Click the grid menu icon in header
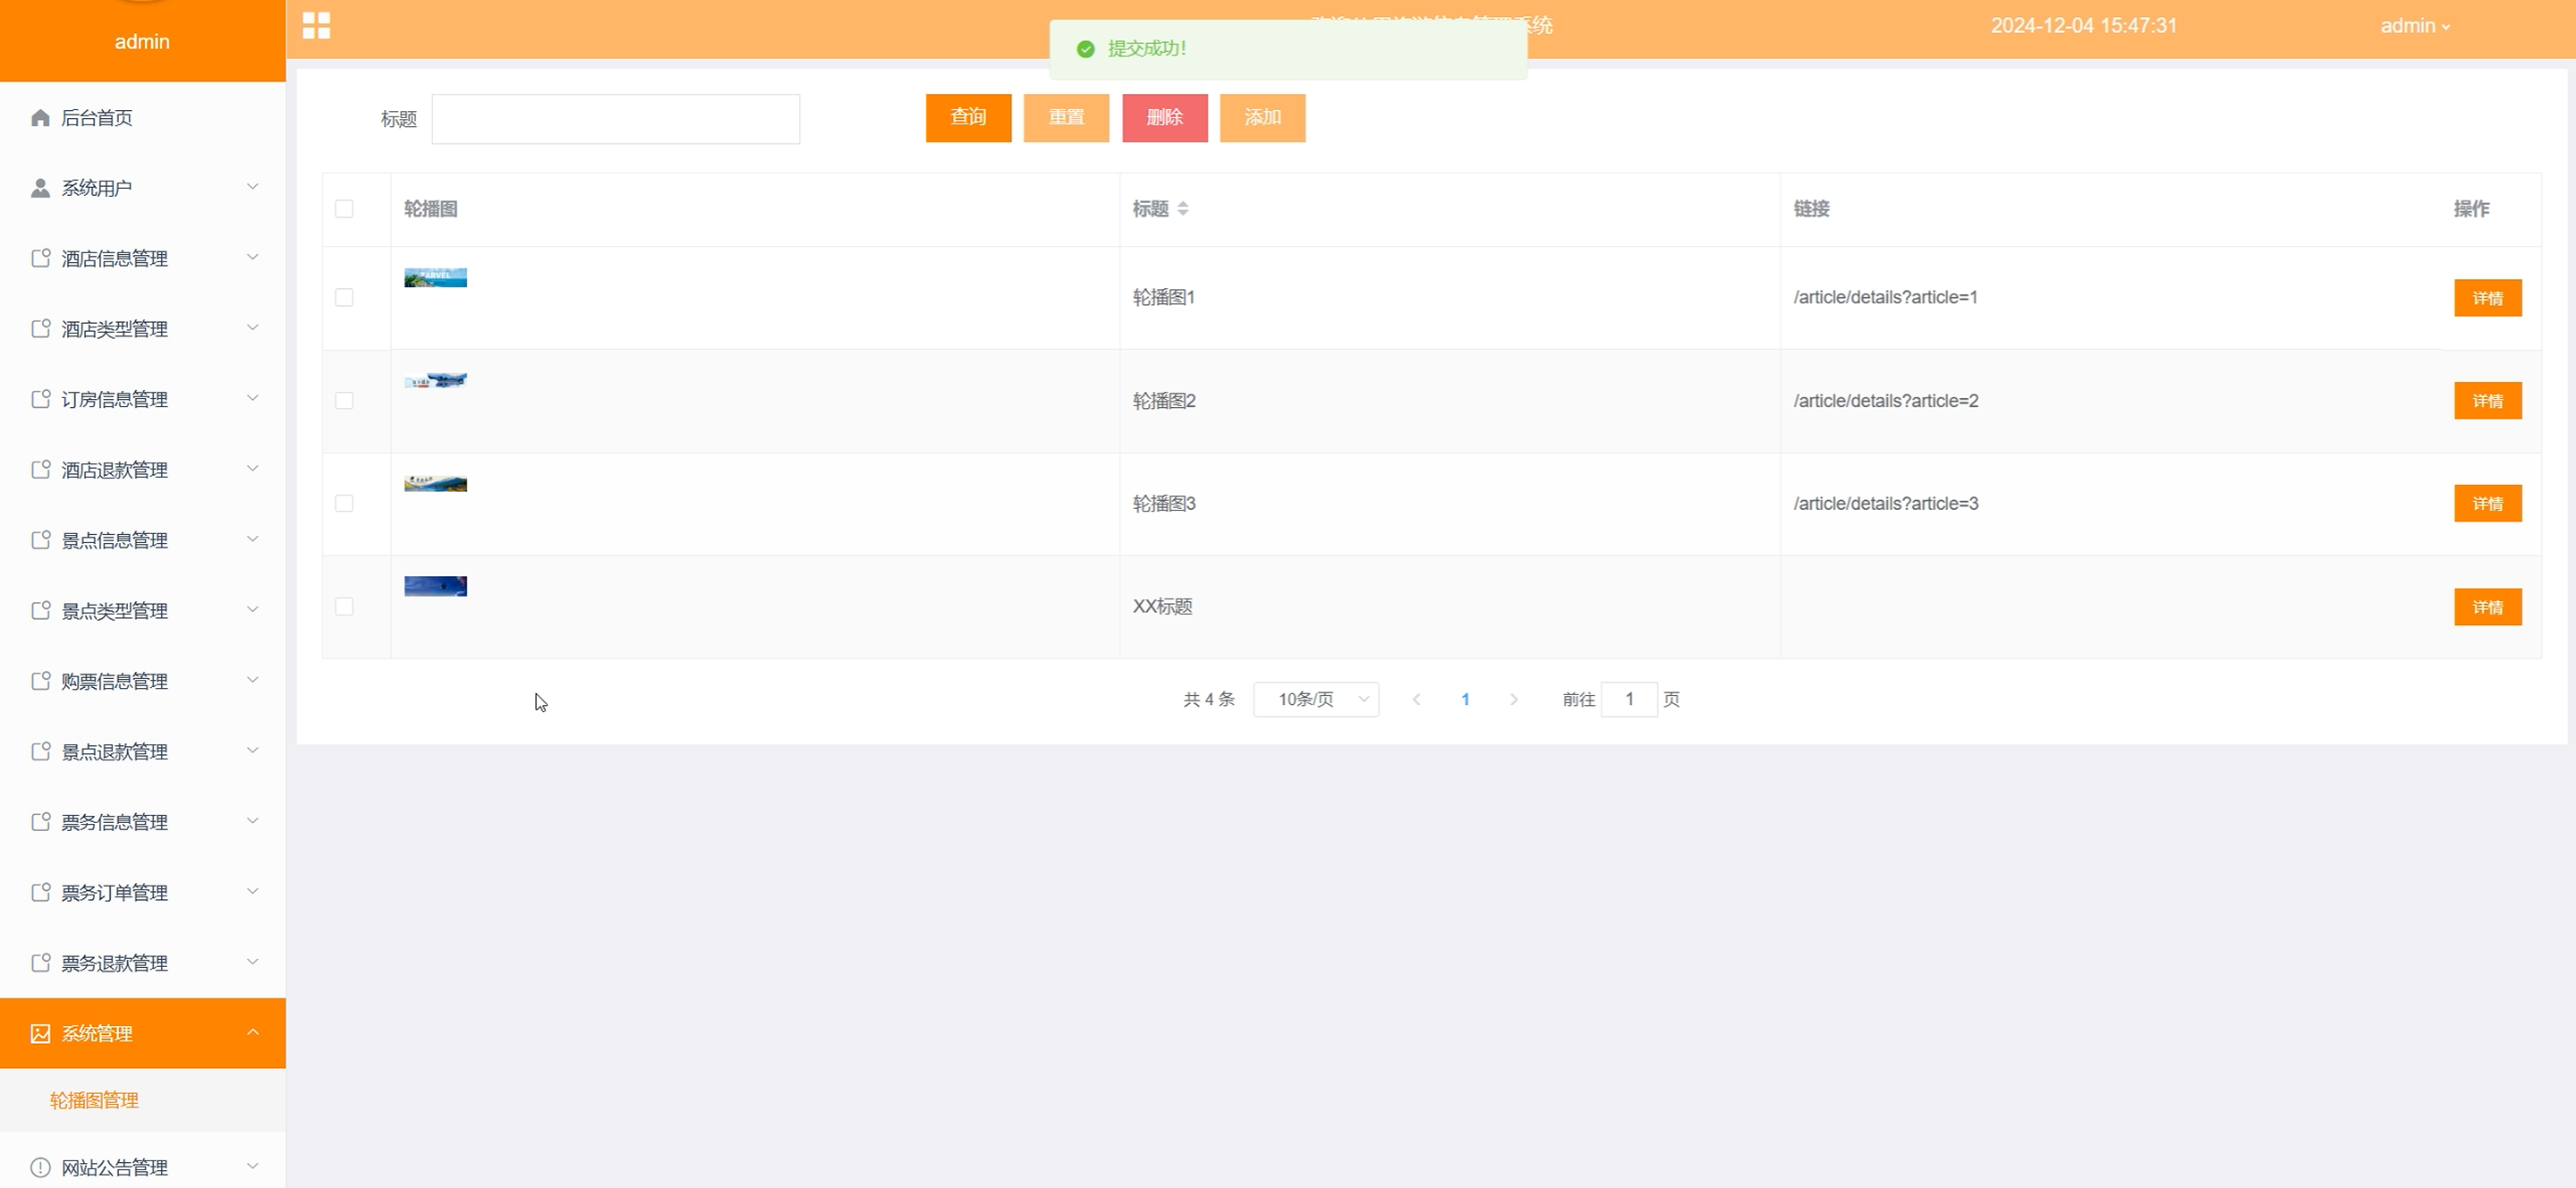 pyautogui.click(x=316, y=26)
